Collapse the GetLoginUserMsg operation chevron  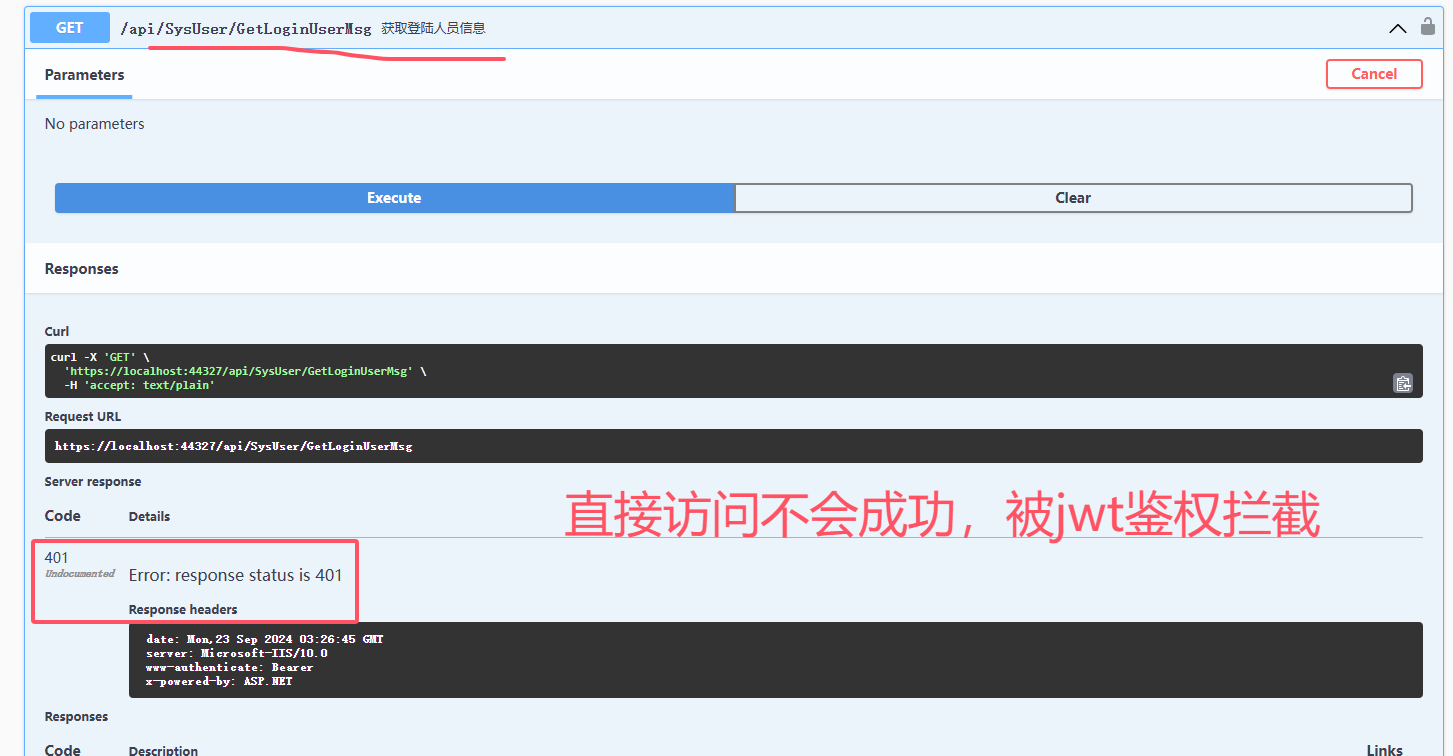(x=1398, y=29)
